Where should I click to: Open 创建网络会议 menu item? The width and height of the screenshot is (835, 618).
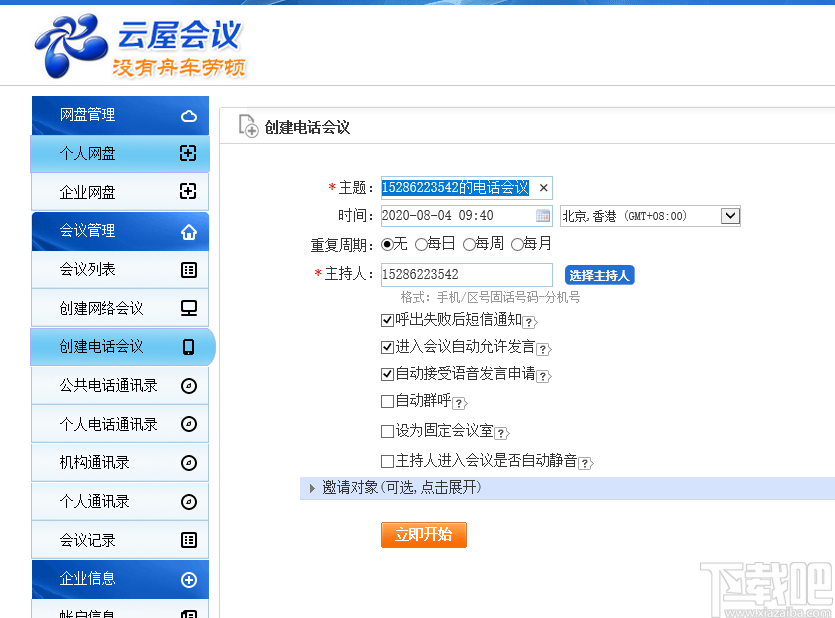120,308
